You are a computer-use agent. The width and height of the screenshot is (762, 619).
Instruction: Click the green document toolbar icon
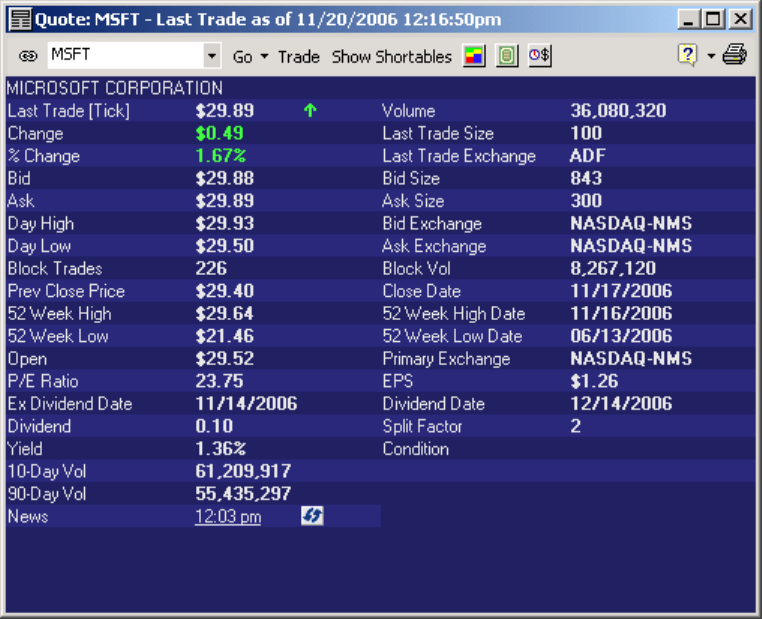[507, 56]
